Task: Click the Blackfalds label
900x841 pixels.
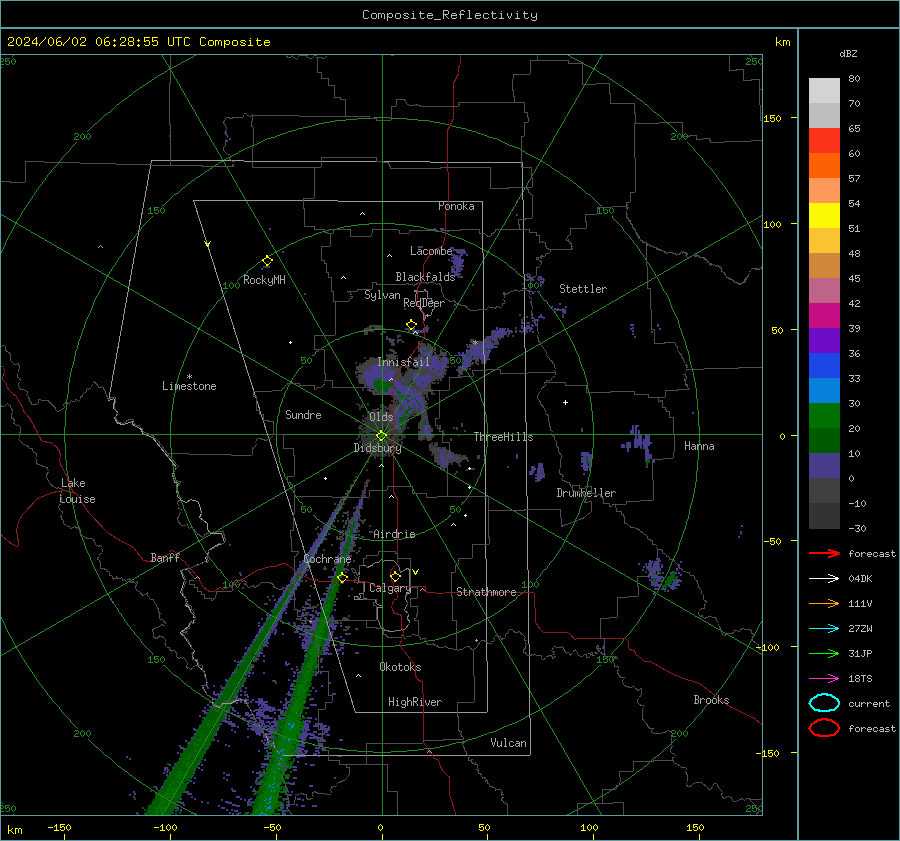Action: coord(425,277)
